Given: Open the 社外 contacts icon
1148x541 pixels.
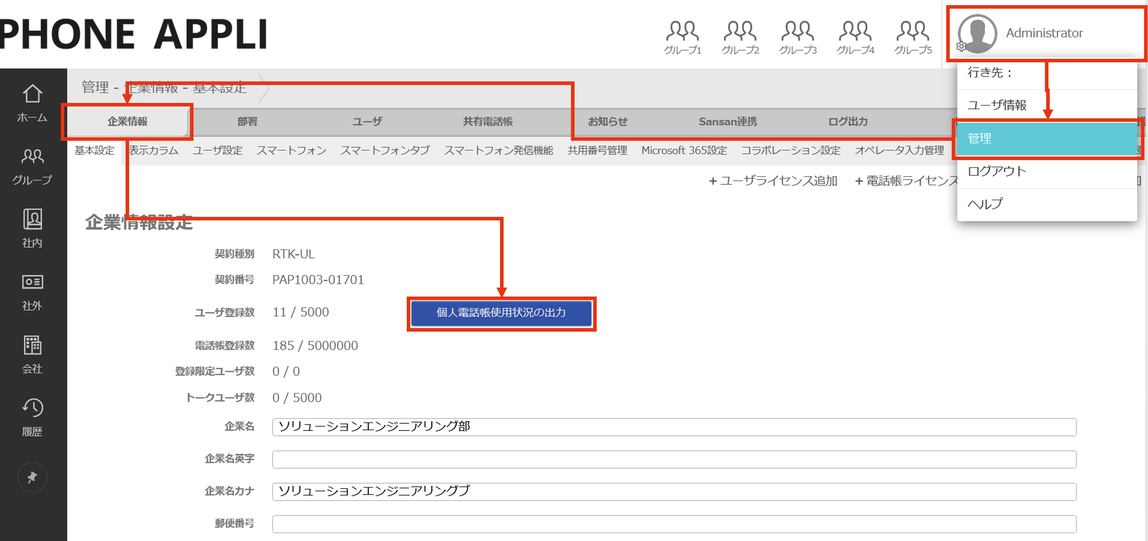Looking at the screenshot, I should click(x=32, y=291).
